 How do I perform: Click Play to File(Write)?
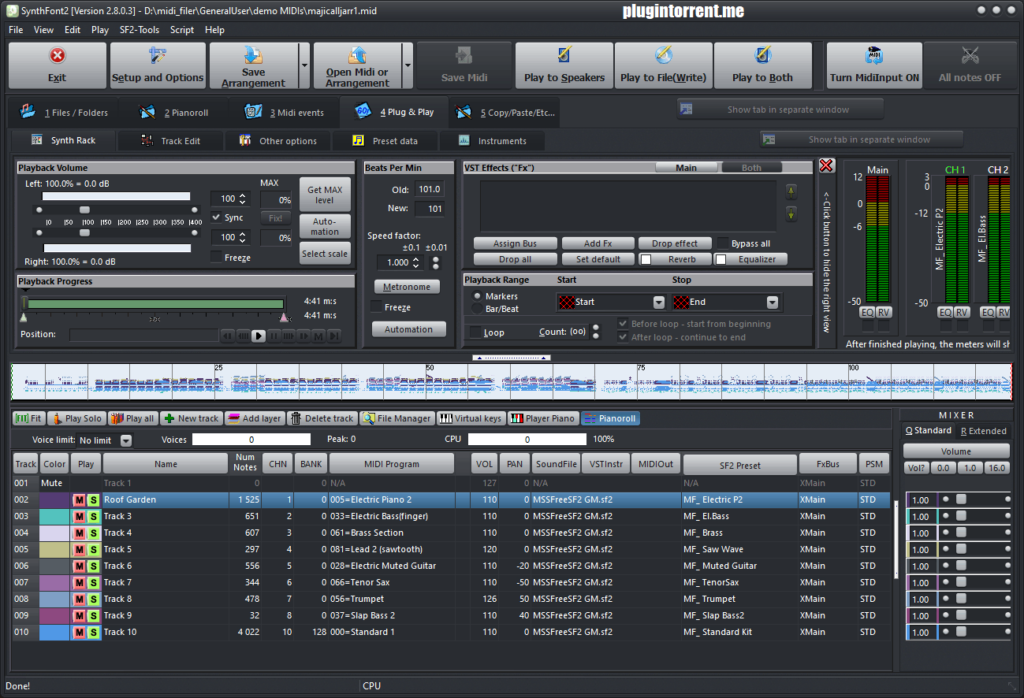coord(664,65)
